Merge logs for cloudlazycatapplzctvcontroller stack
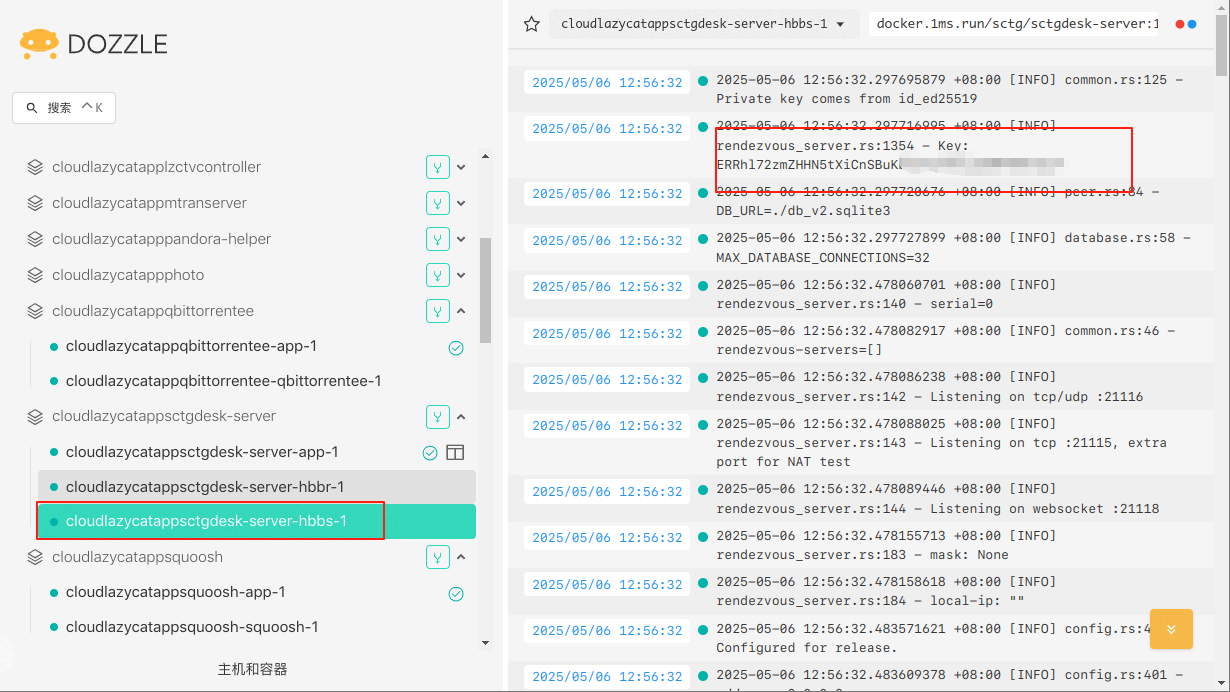Image resolution: width=1230 pixels, height=692 pixels. [437, 167]
